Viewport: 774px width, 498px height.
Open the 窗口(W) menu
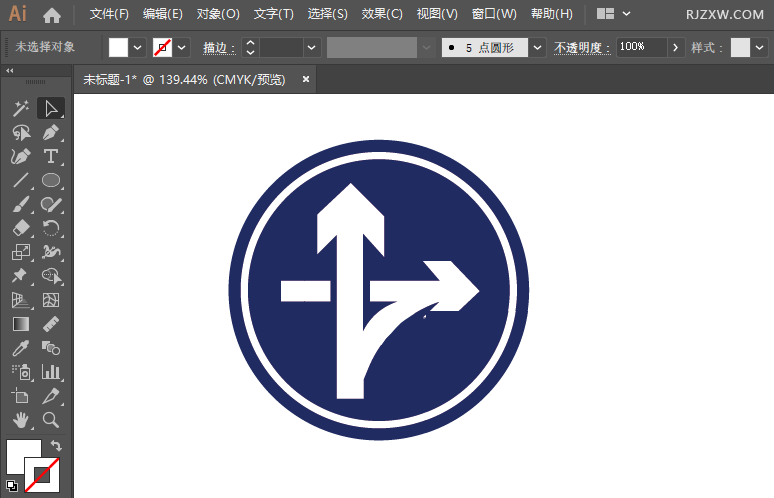click(x=494, y=14)
